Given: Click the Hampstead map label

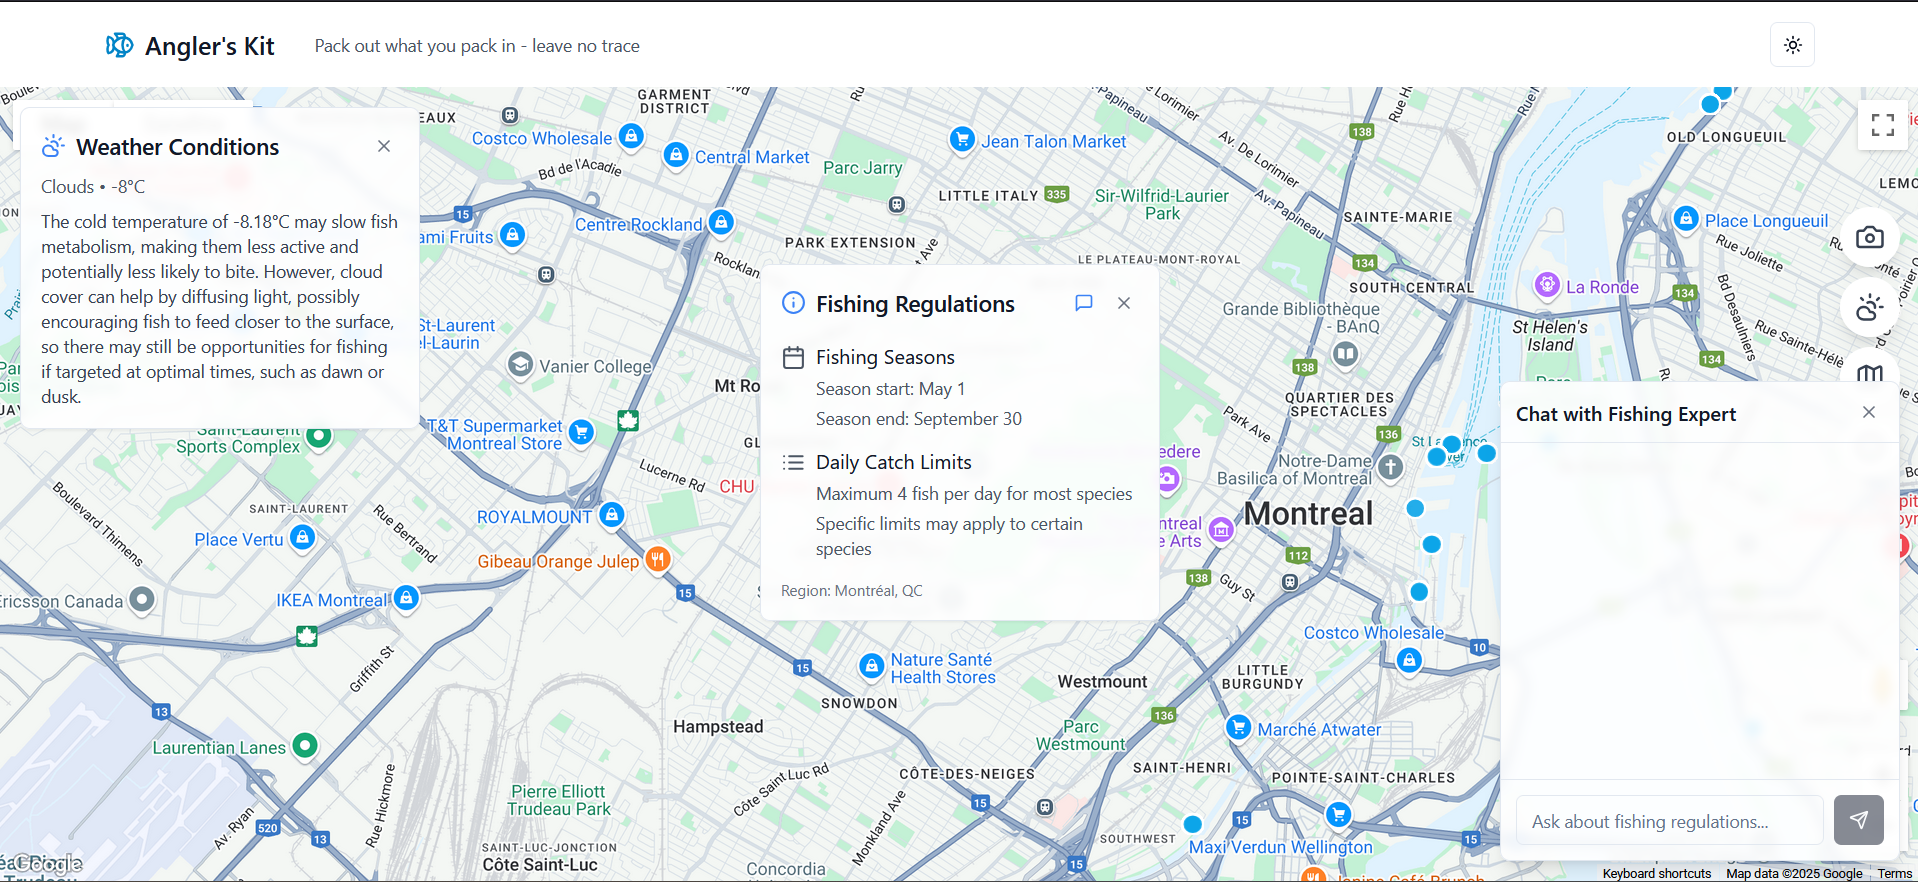Looking at the screenshot, I should [718, 727].
